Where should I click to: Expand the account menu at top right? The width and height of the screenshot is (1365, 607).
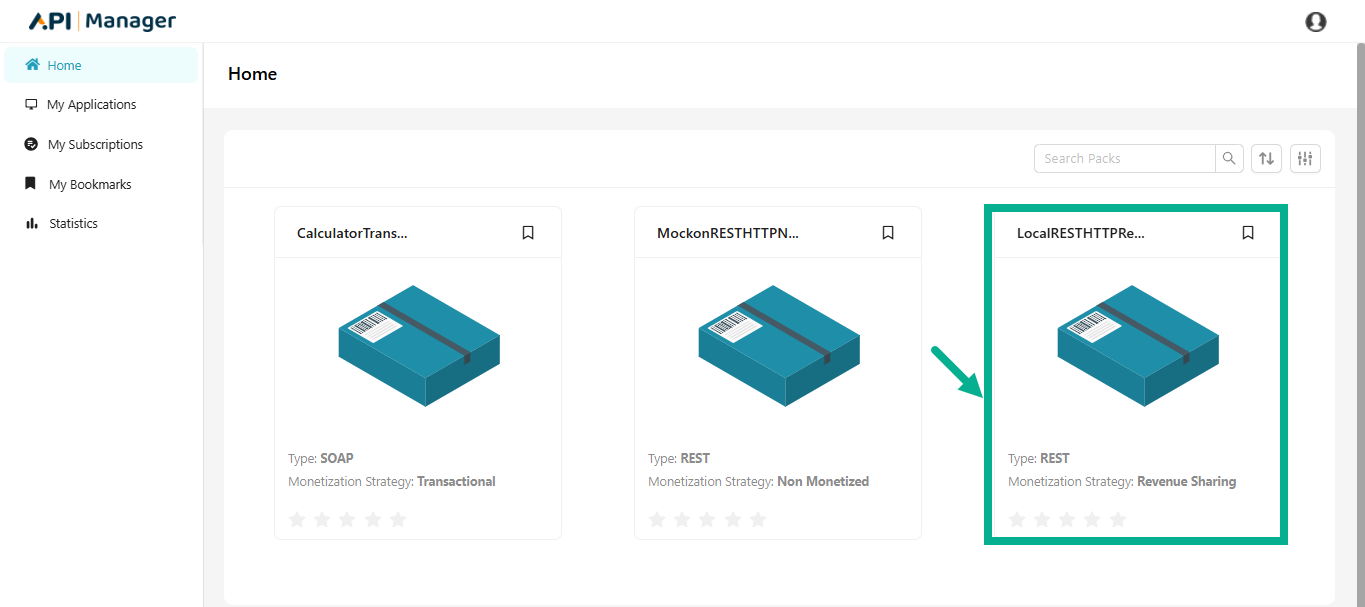(1315, 21)
